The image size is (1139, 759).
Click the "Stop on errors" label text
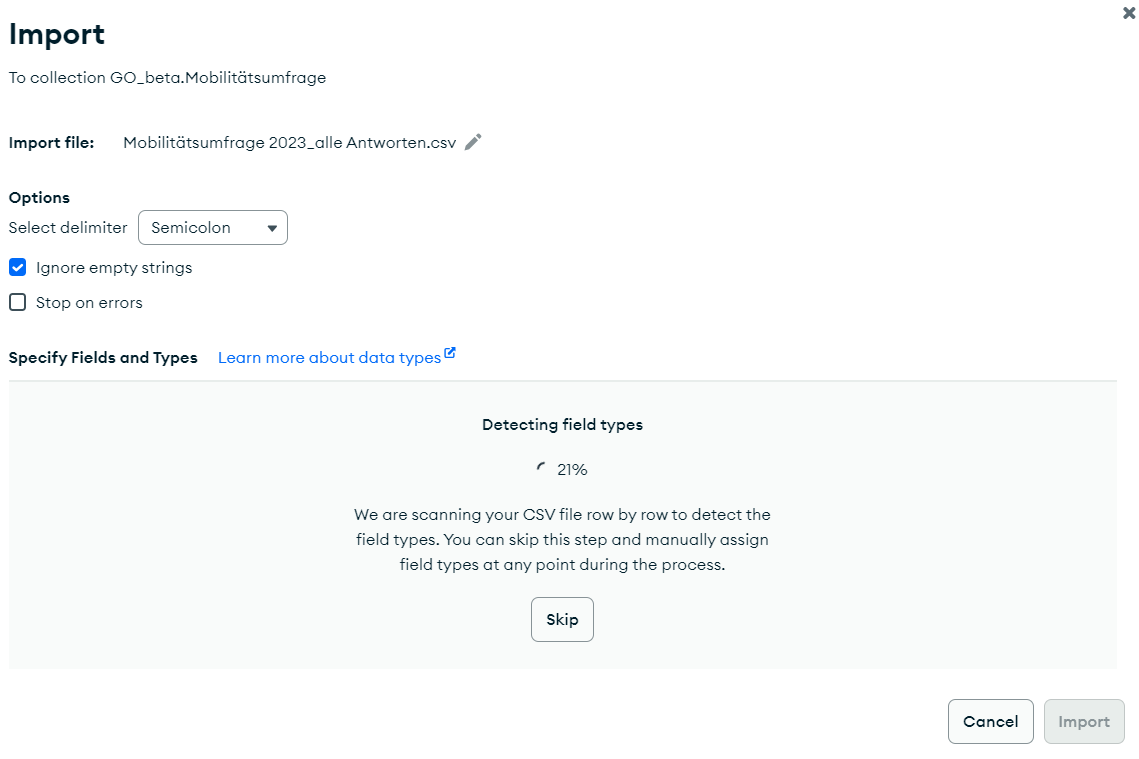click(89, 303)
